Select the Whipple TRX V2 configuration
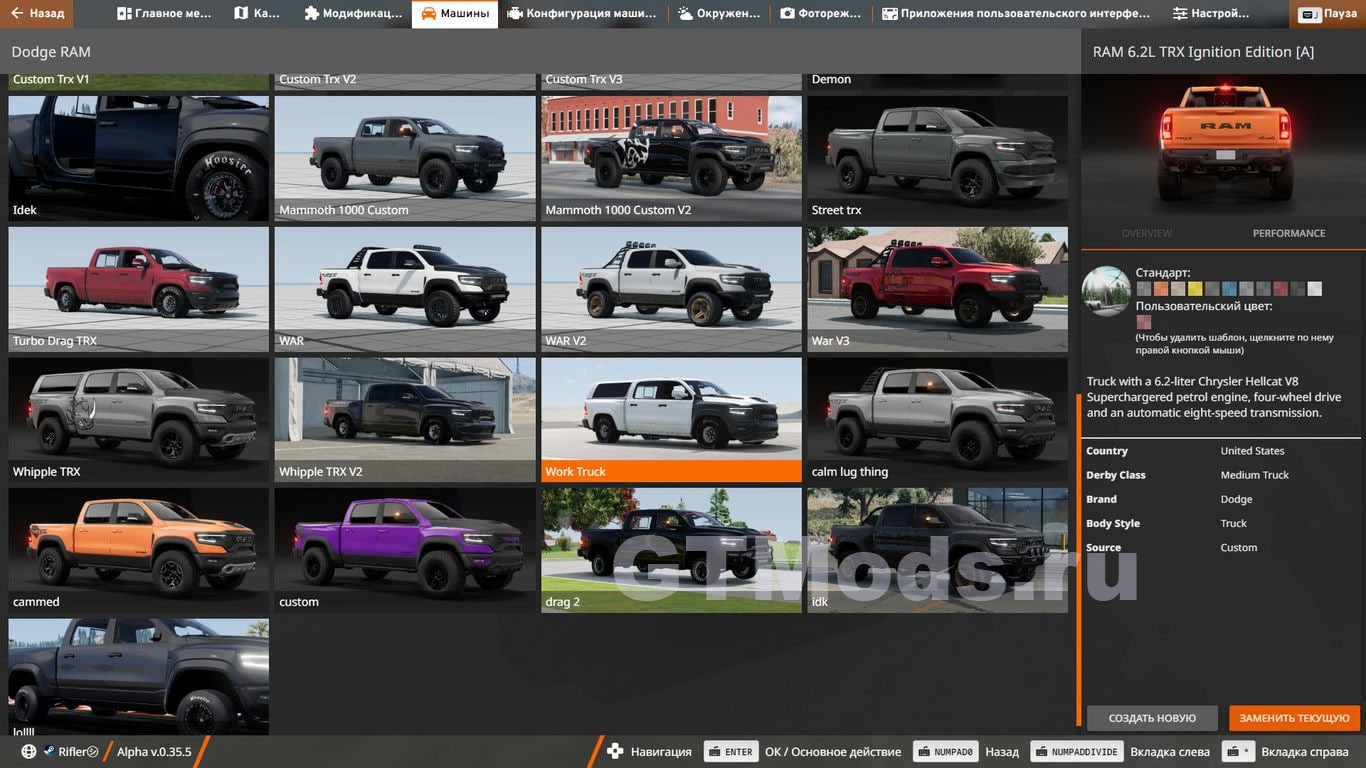The height and width of the screenshot is (768, 1366). coord(405,420)
